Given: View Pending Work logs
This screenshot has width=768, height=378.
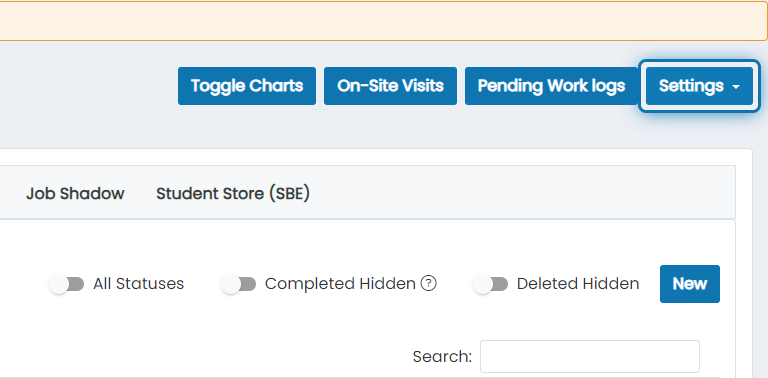Looking at the screenshot, I should click(552, 86).
